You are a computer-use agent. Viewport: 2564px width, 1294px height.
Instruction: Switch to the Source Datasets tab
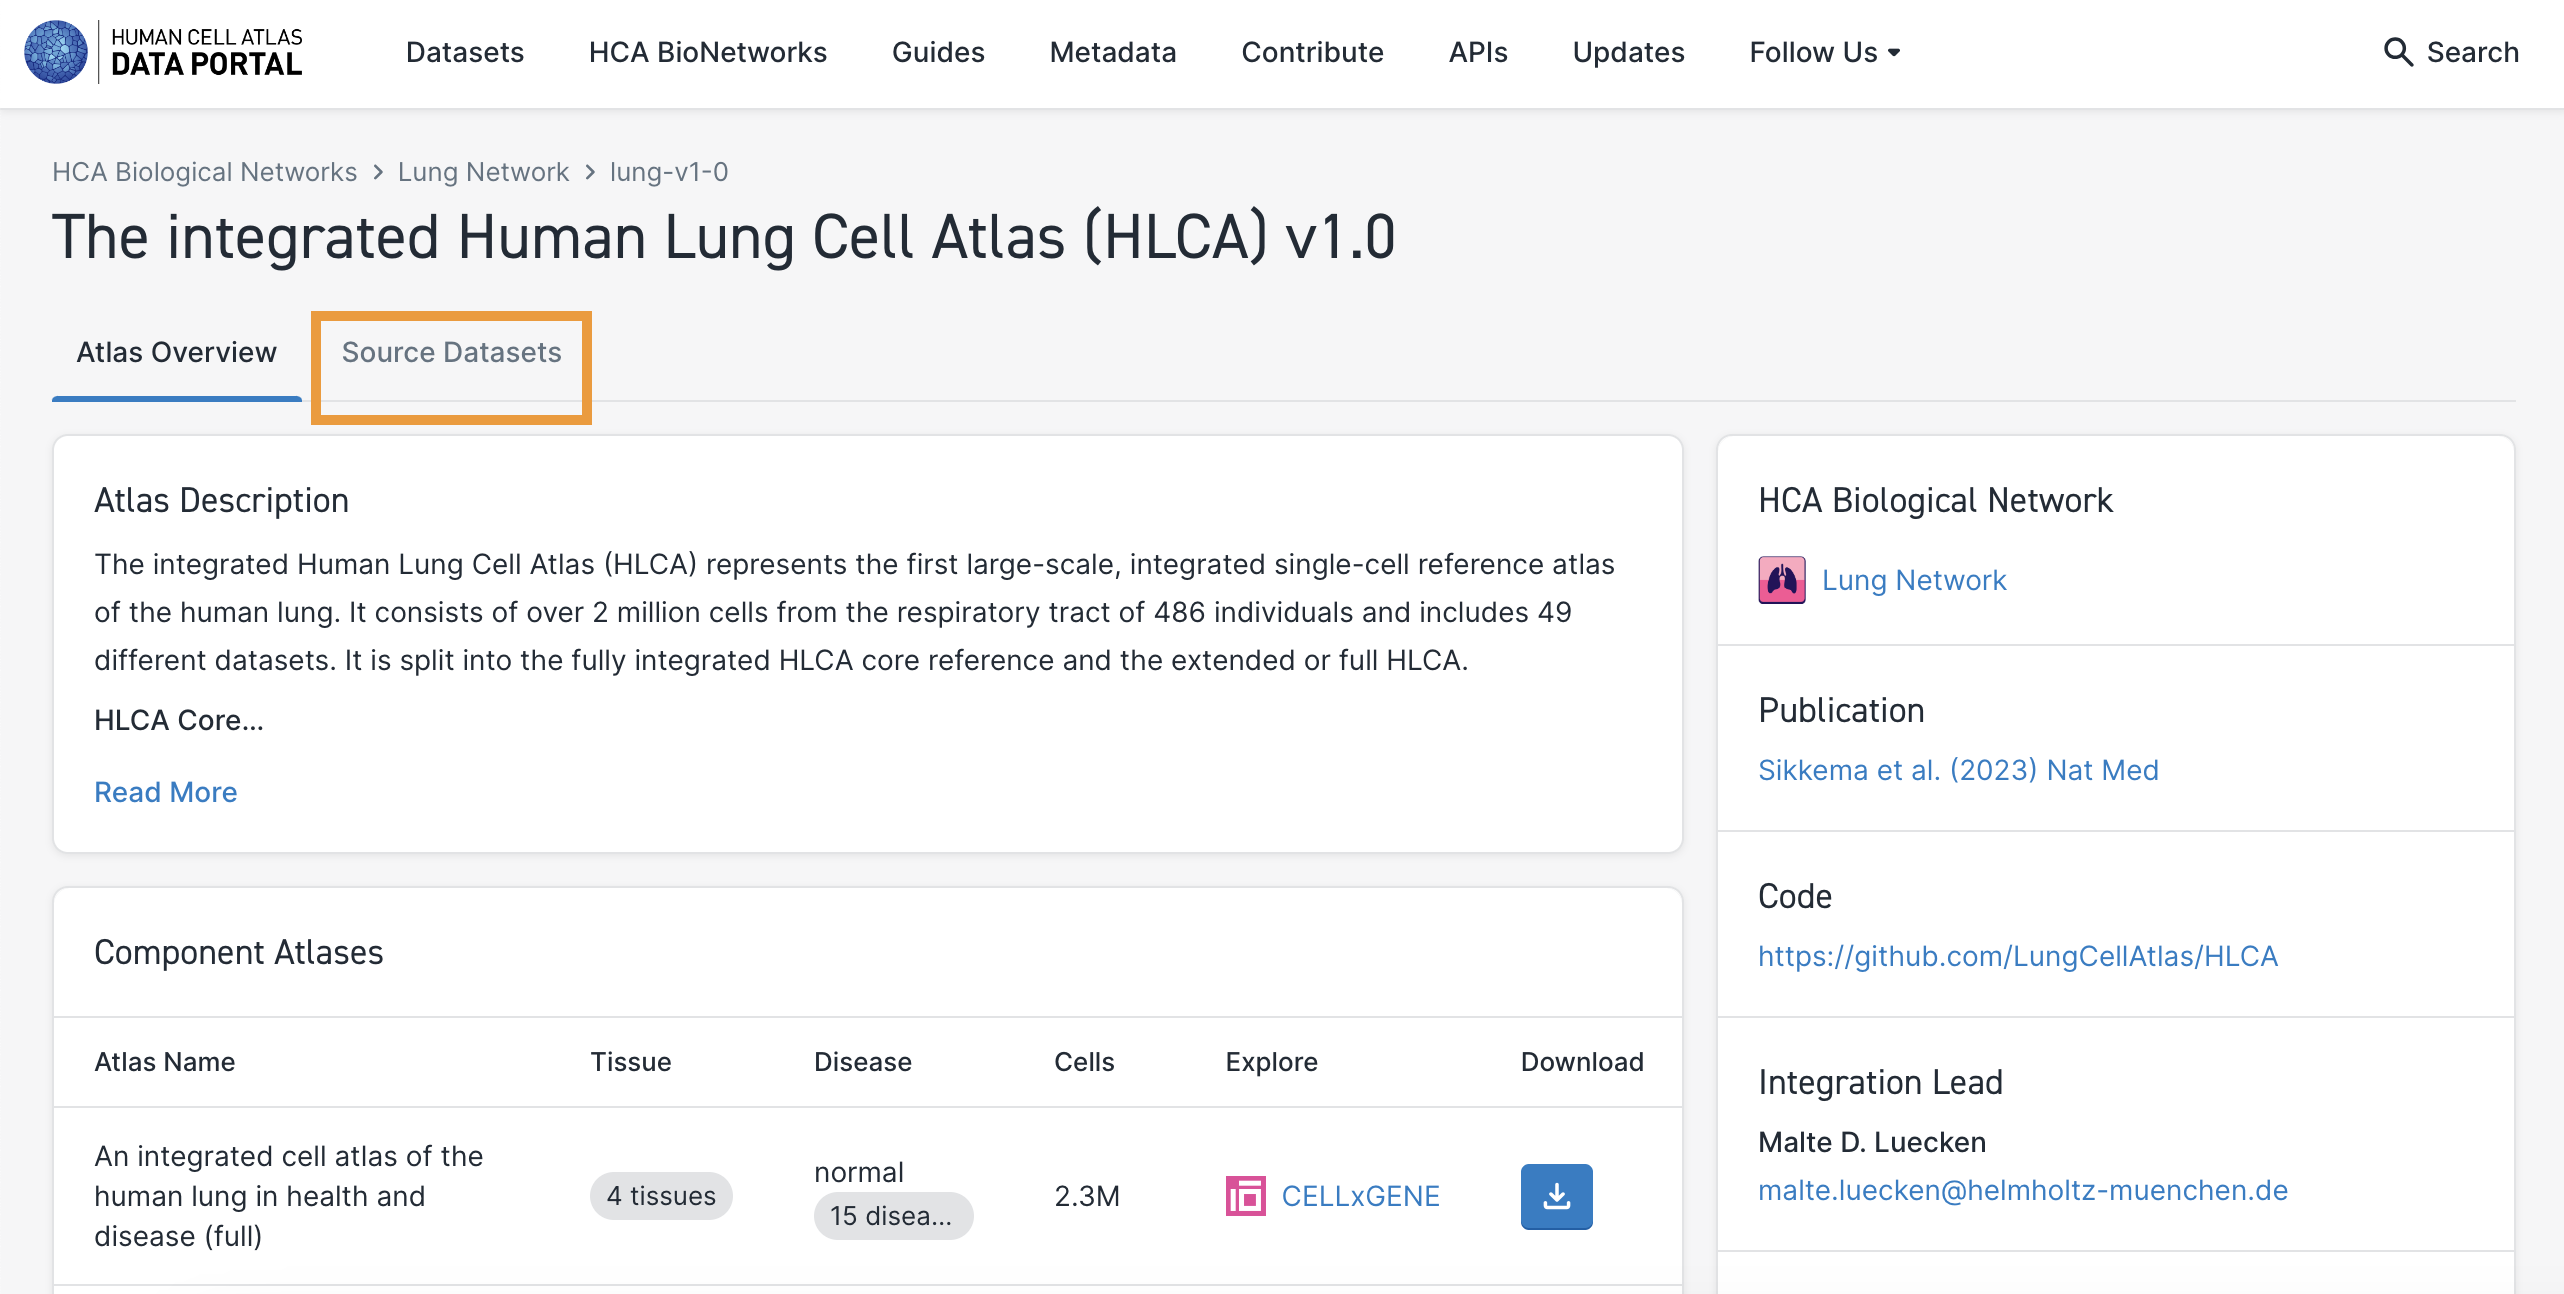coord(451,353)
